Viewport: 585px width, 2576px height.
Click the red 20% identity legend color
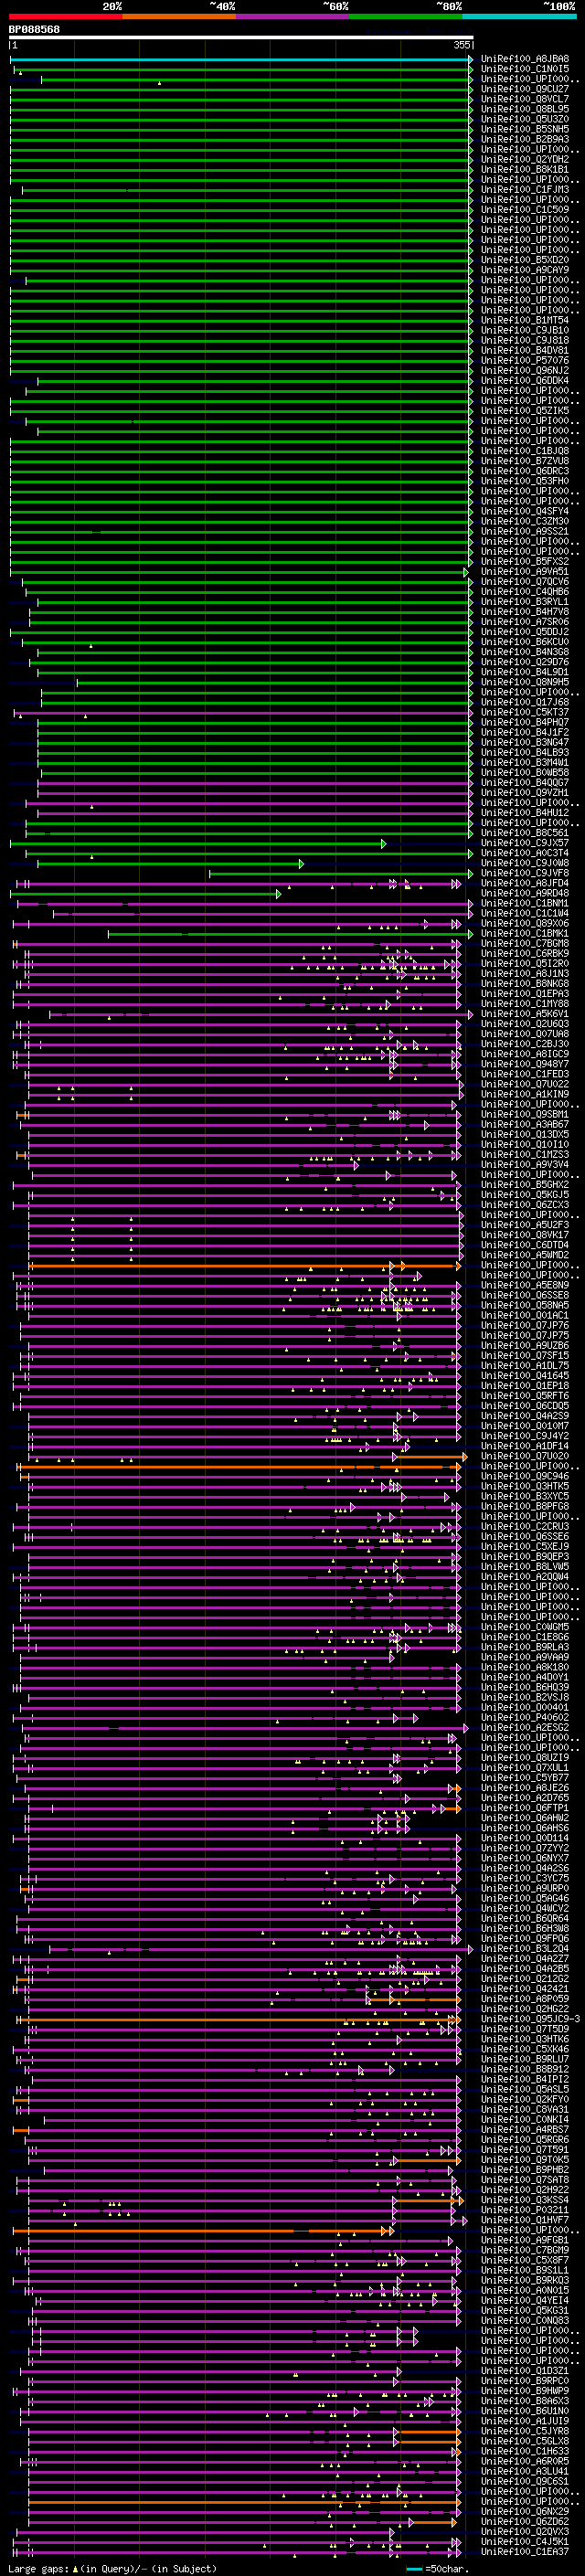66,17
